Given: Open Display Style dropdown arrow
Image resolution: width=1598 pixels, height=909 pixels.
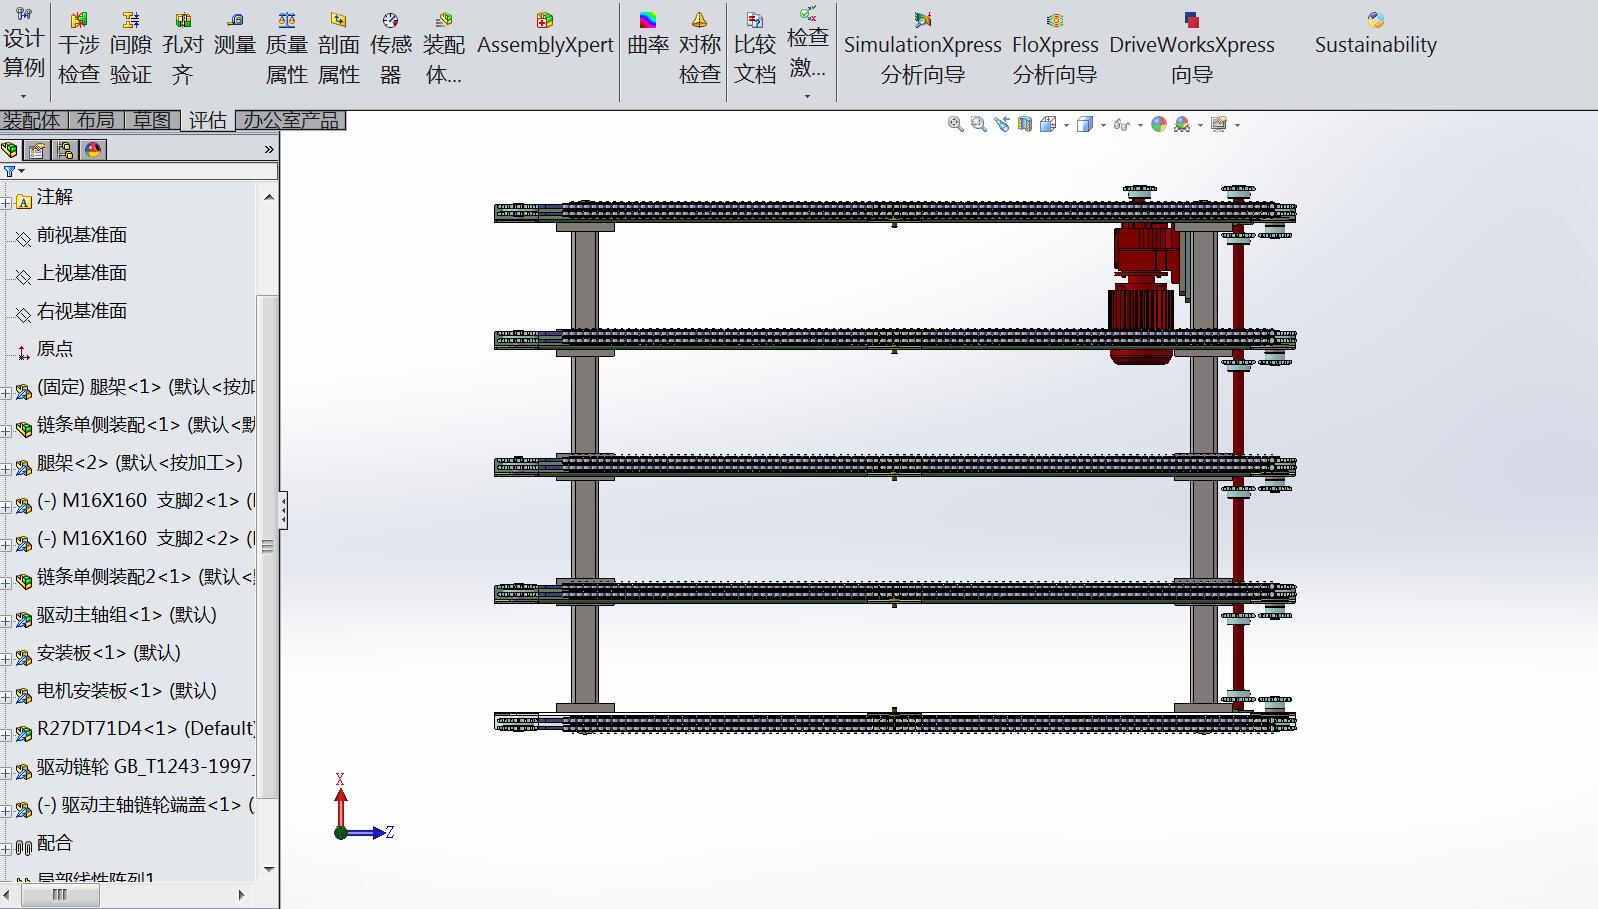Looking at the screenshot, I should (1102, 125).
